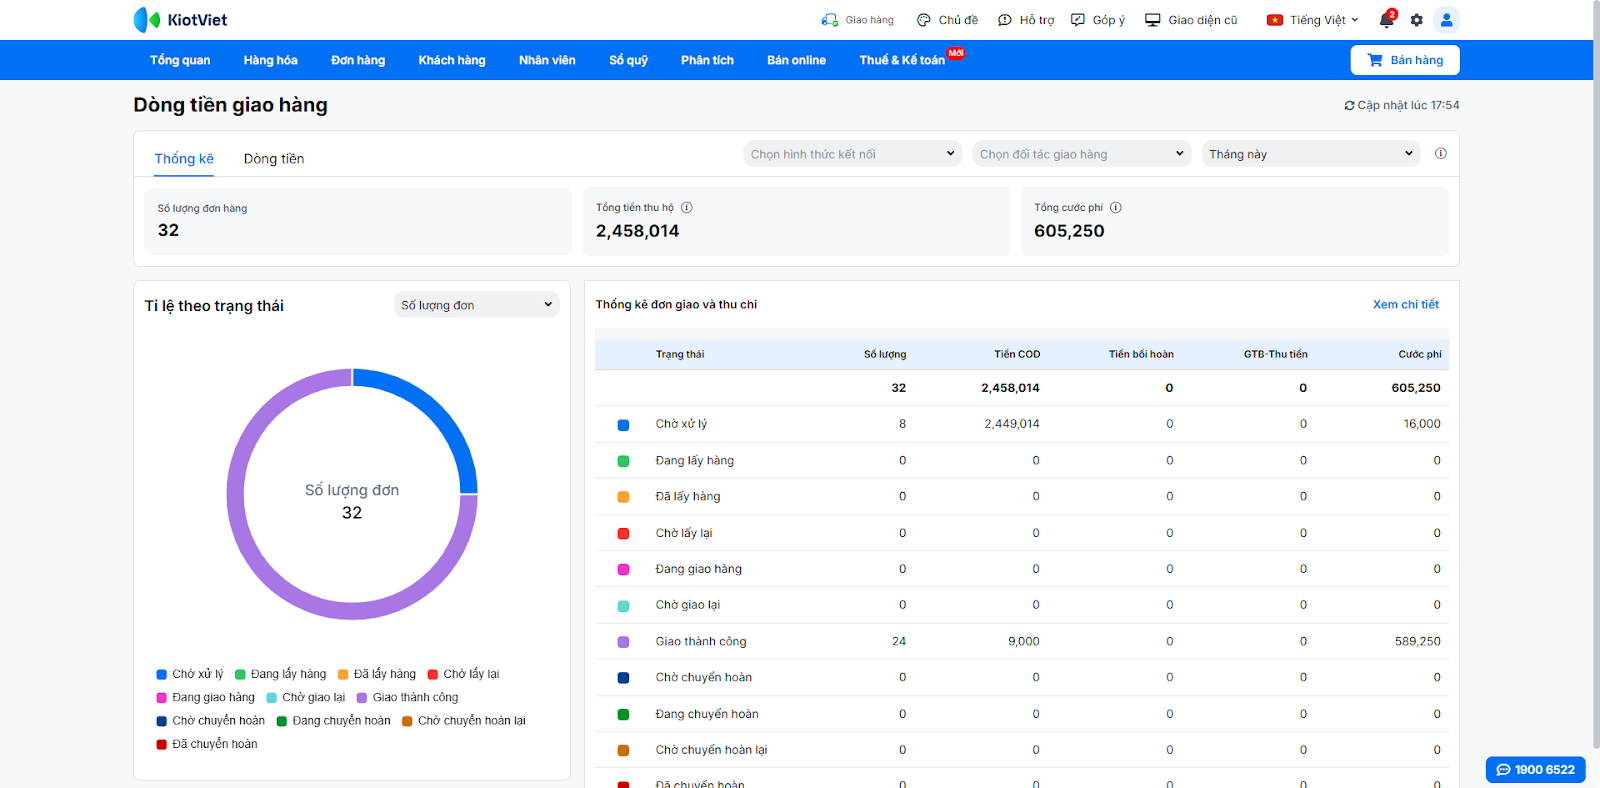Click the 1900 6522 support chat button
The image size is (1600, 788).
tap(1535, 770)
